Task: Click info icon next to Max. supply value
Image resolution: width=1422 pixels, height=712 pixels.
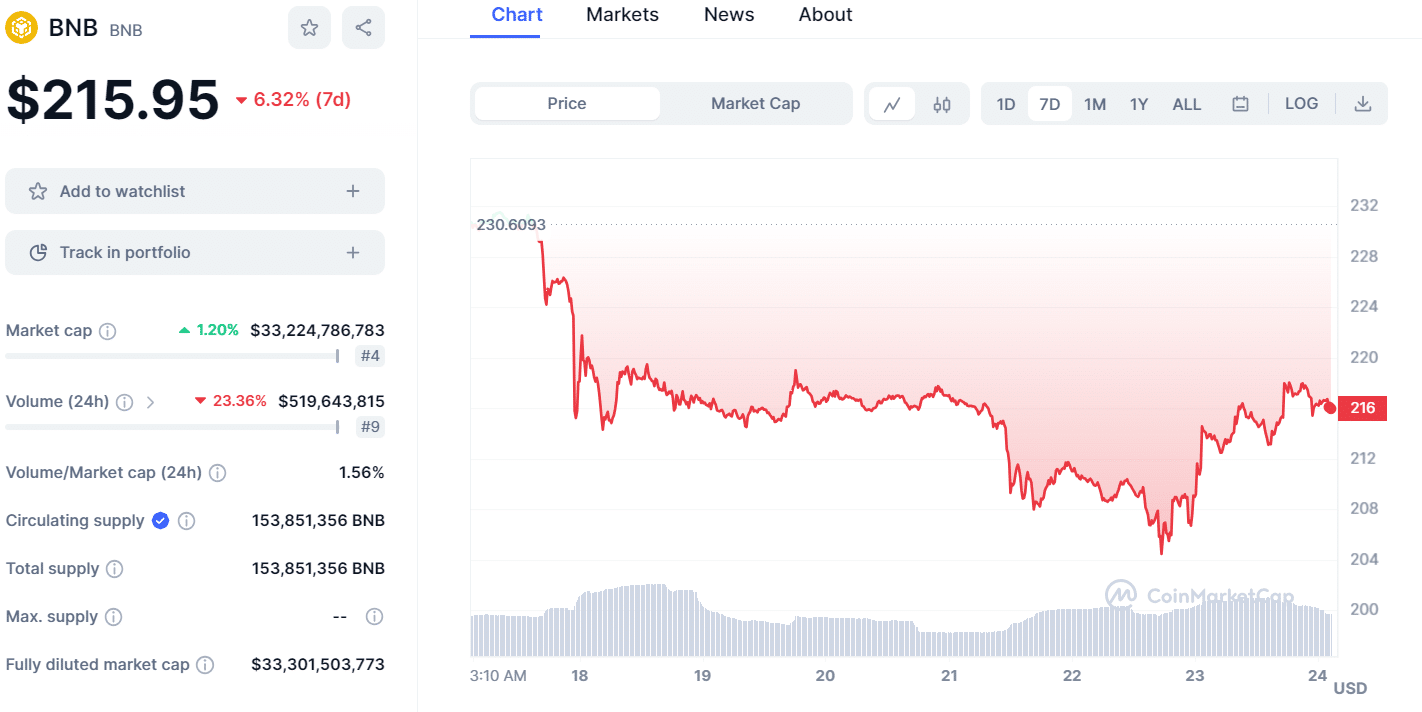Action: pos(374,617)
